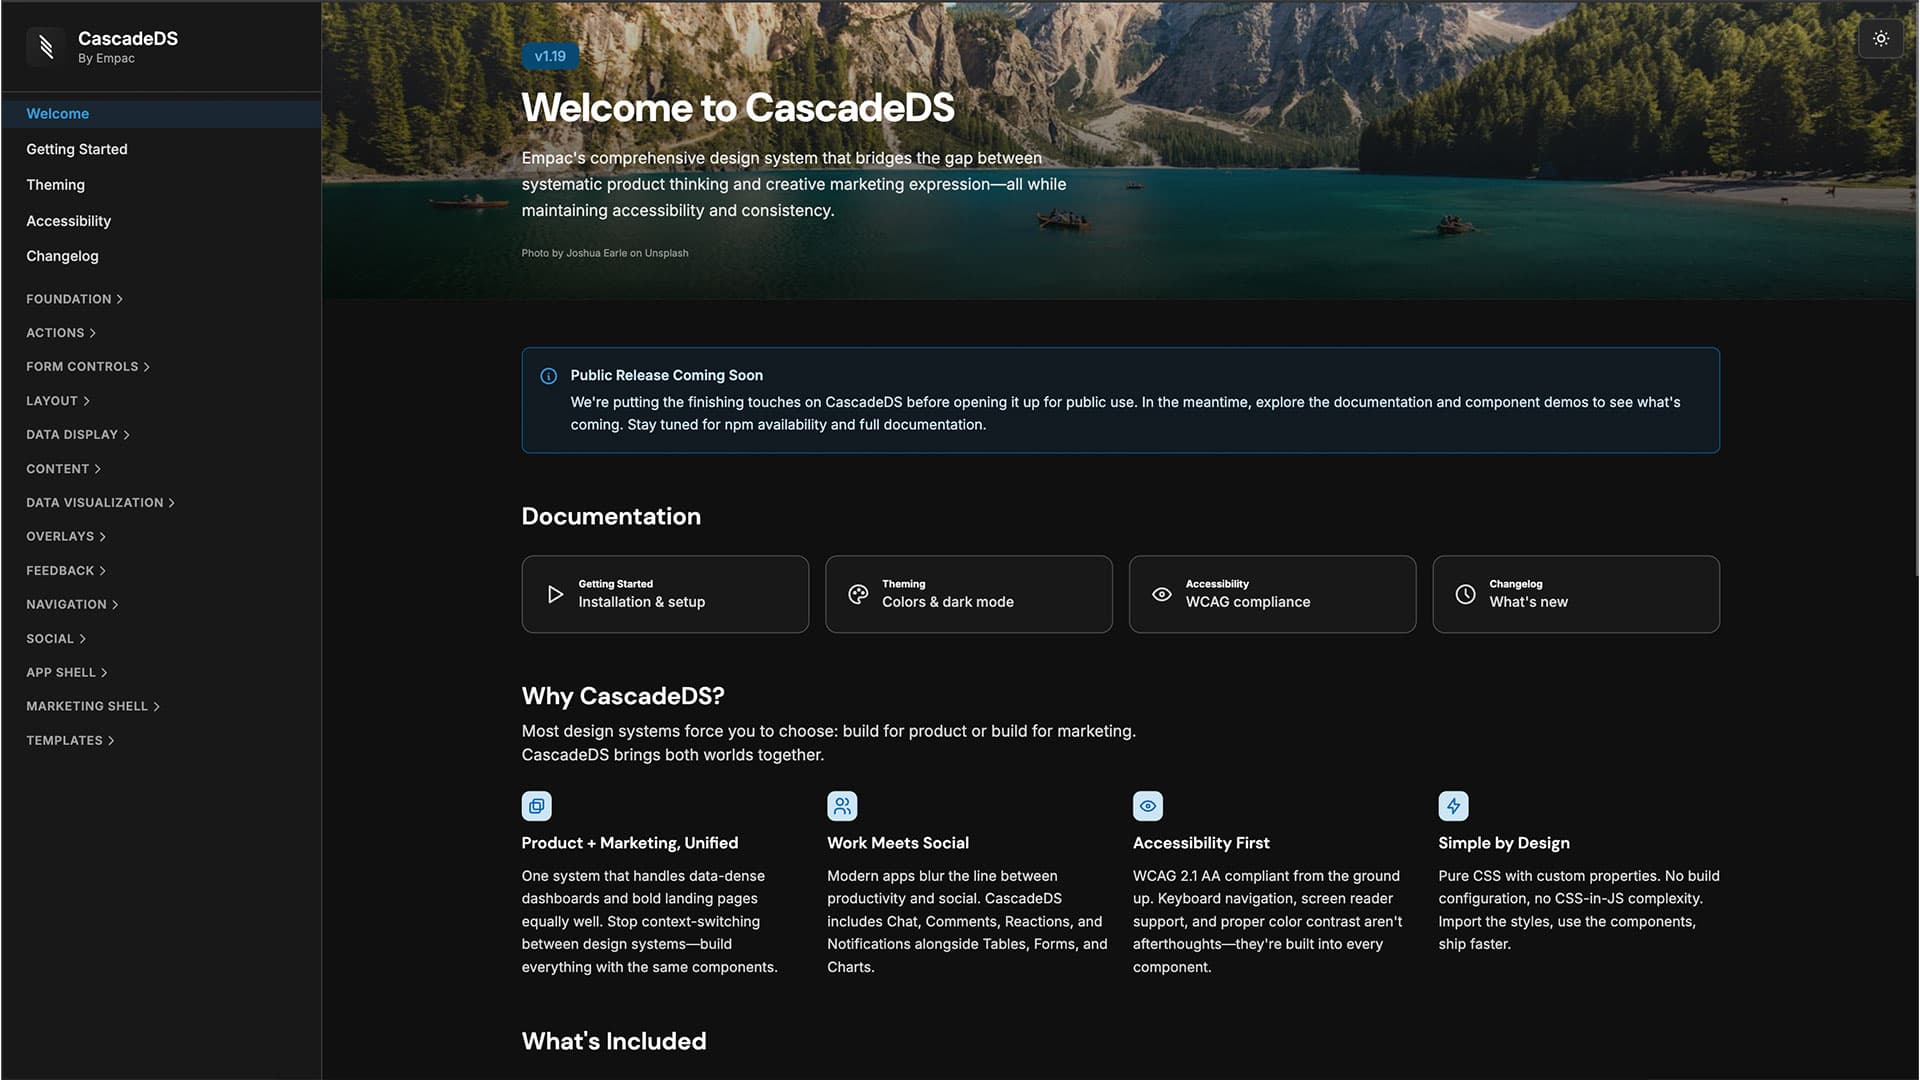Click the page vertical scrollbar
Viewport: 1920px width, 1080px height.
1915,290
